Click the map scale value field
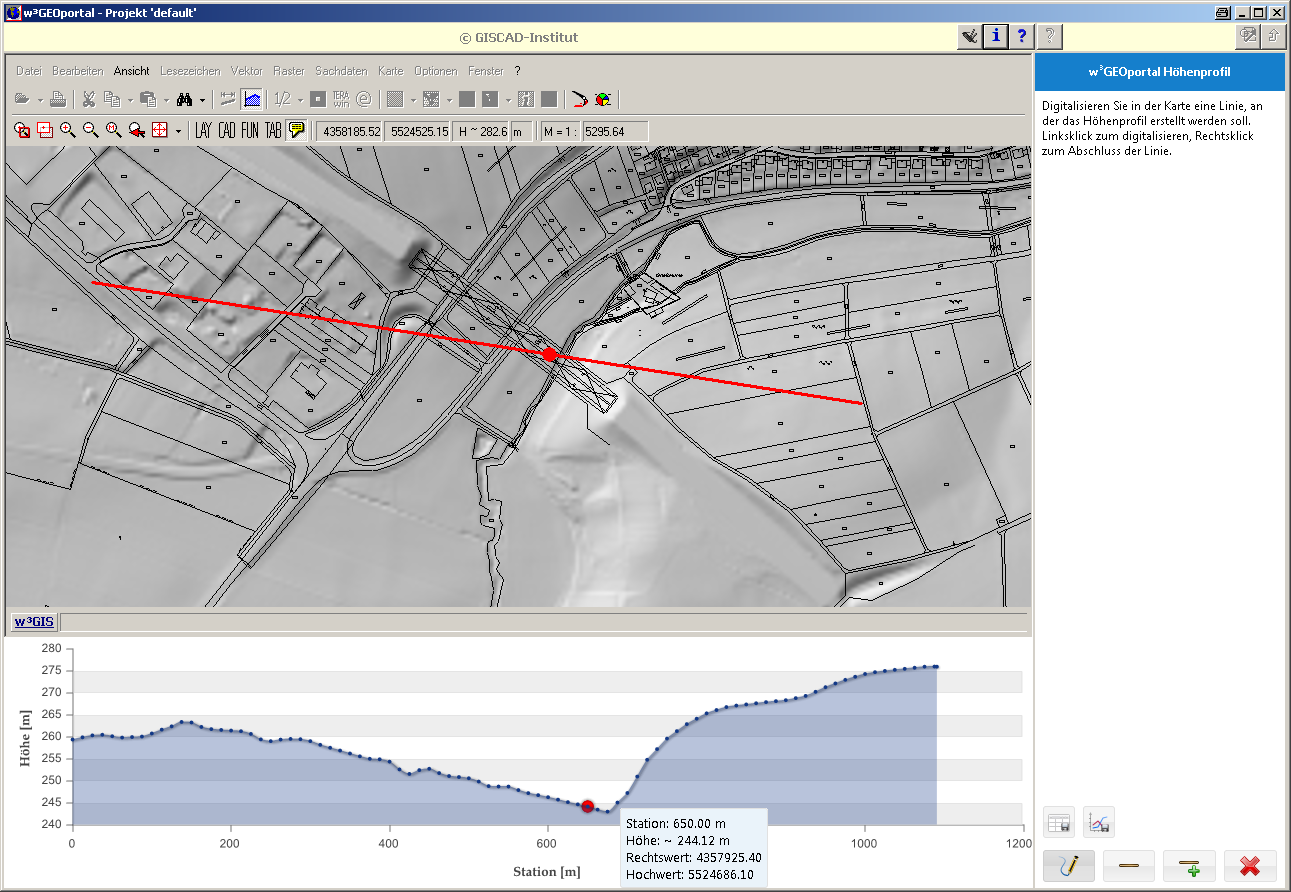Viewport: 1291px width, 892px height. pyautogui.click(x=615, y=131)
